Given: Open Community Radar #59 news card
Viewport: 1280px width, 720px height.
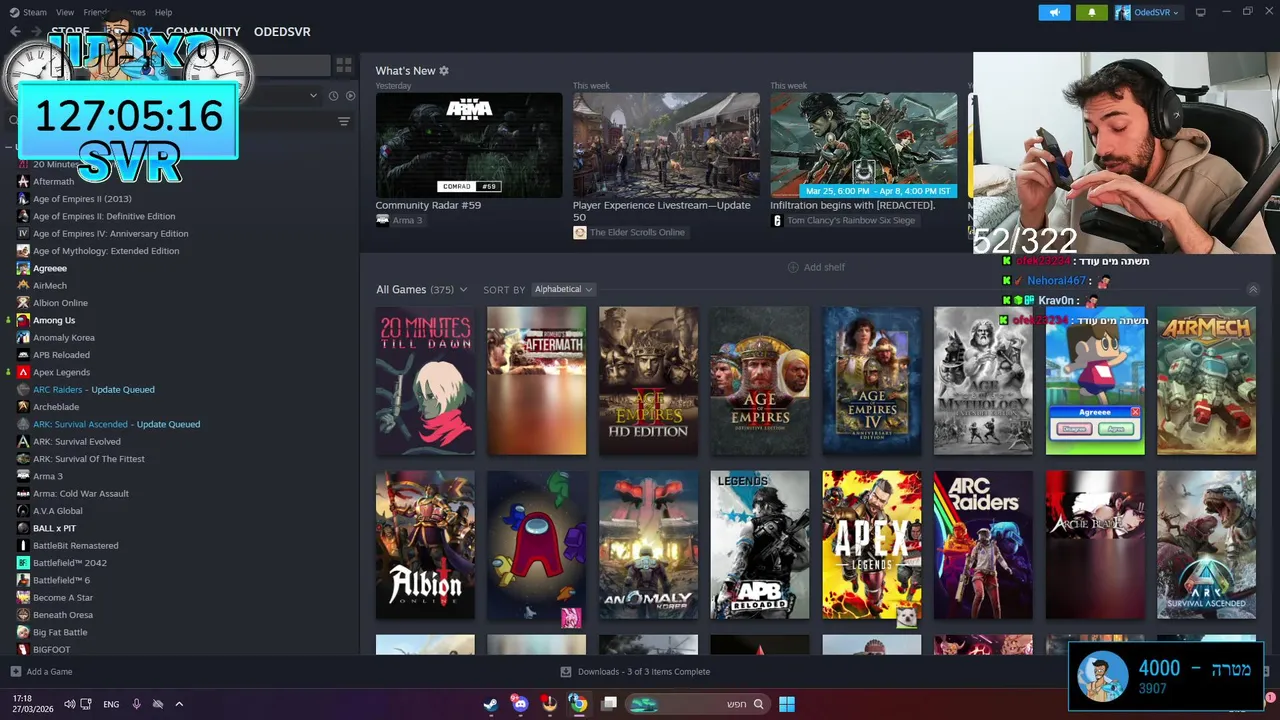Looking at the screenshot, I should pos(469,145).
